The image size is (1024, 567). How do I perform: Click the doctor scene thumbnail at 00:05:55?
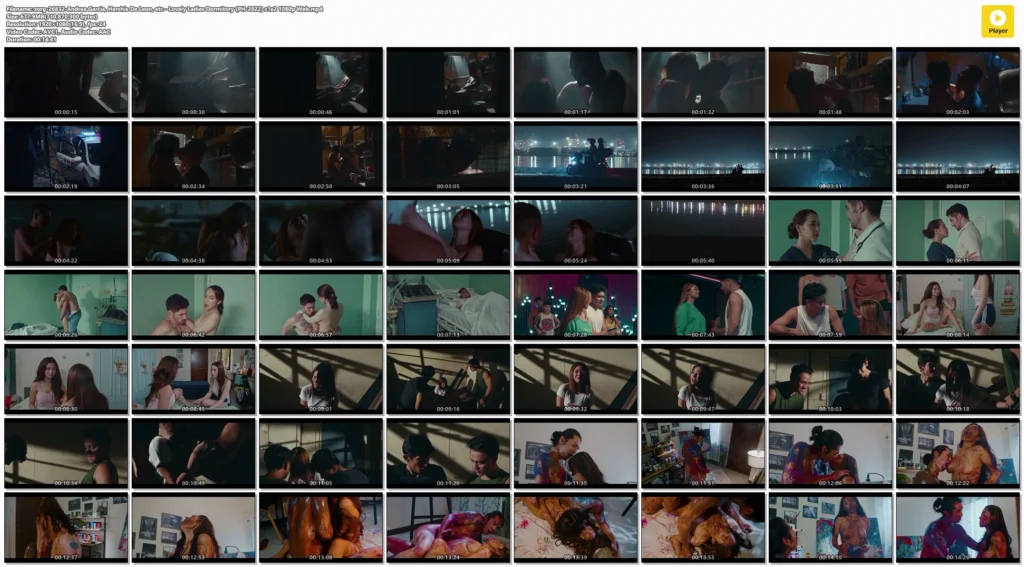[x=830, y=230]
